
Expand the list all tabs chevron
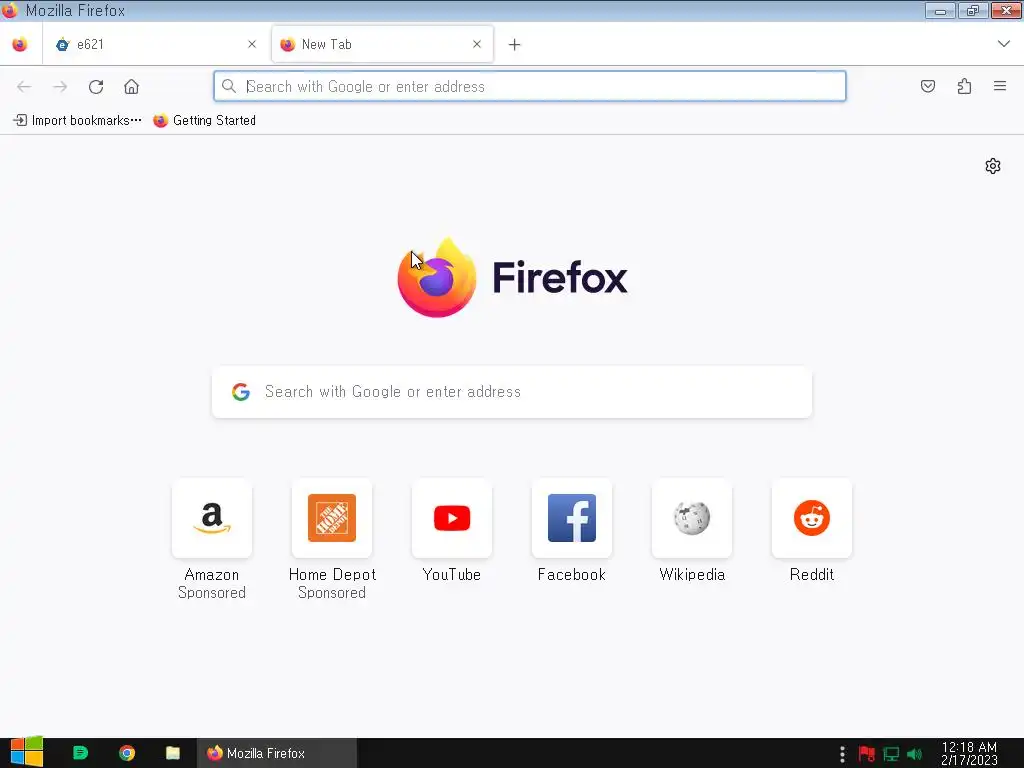tap(1004, 44)
